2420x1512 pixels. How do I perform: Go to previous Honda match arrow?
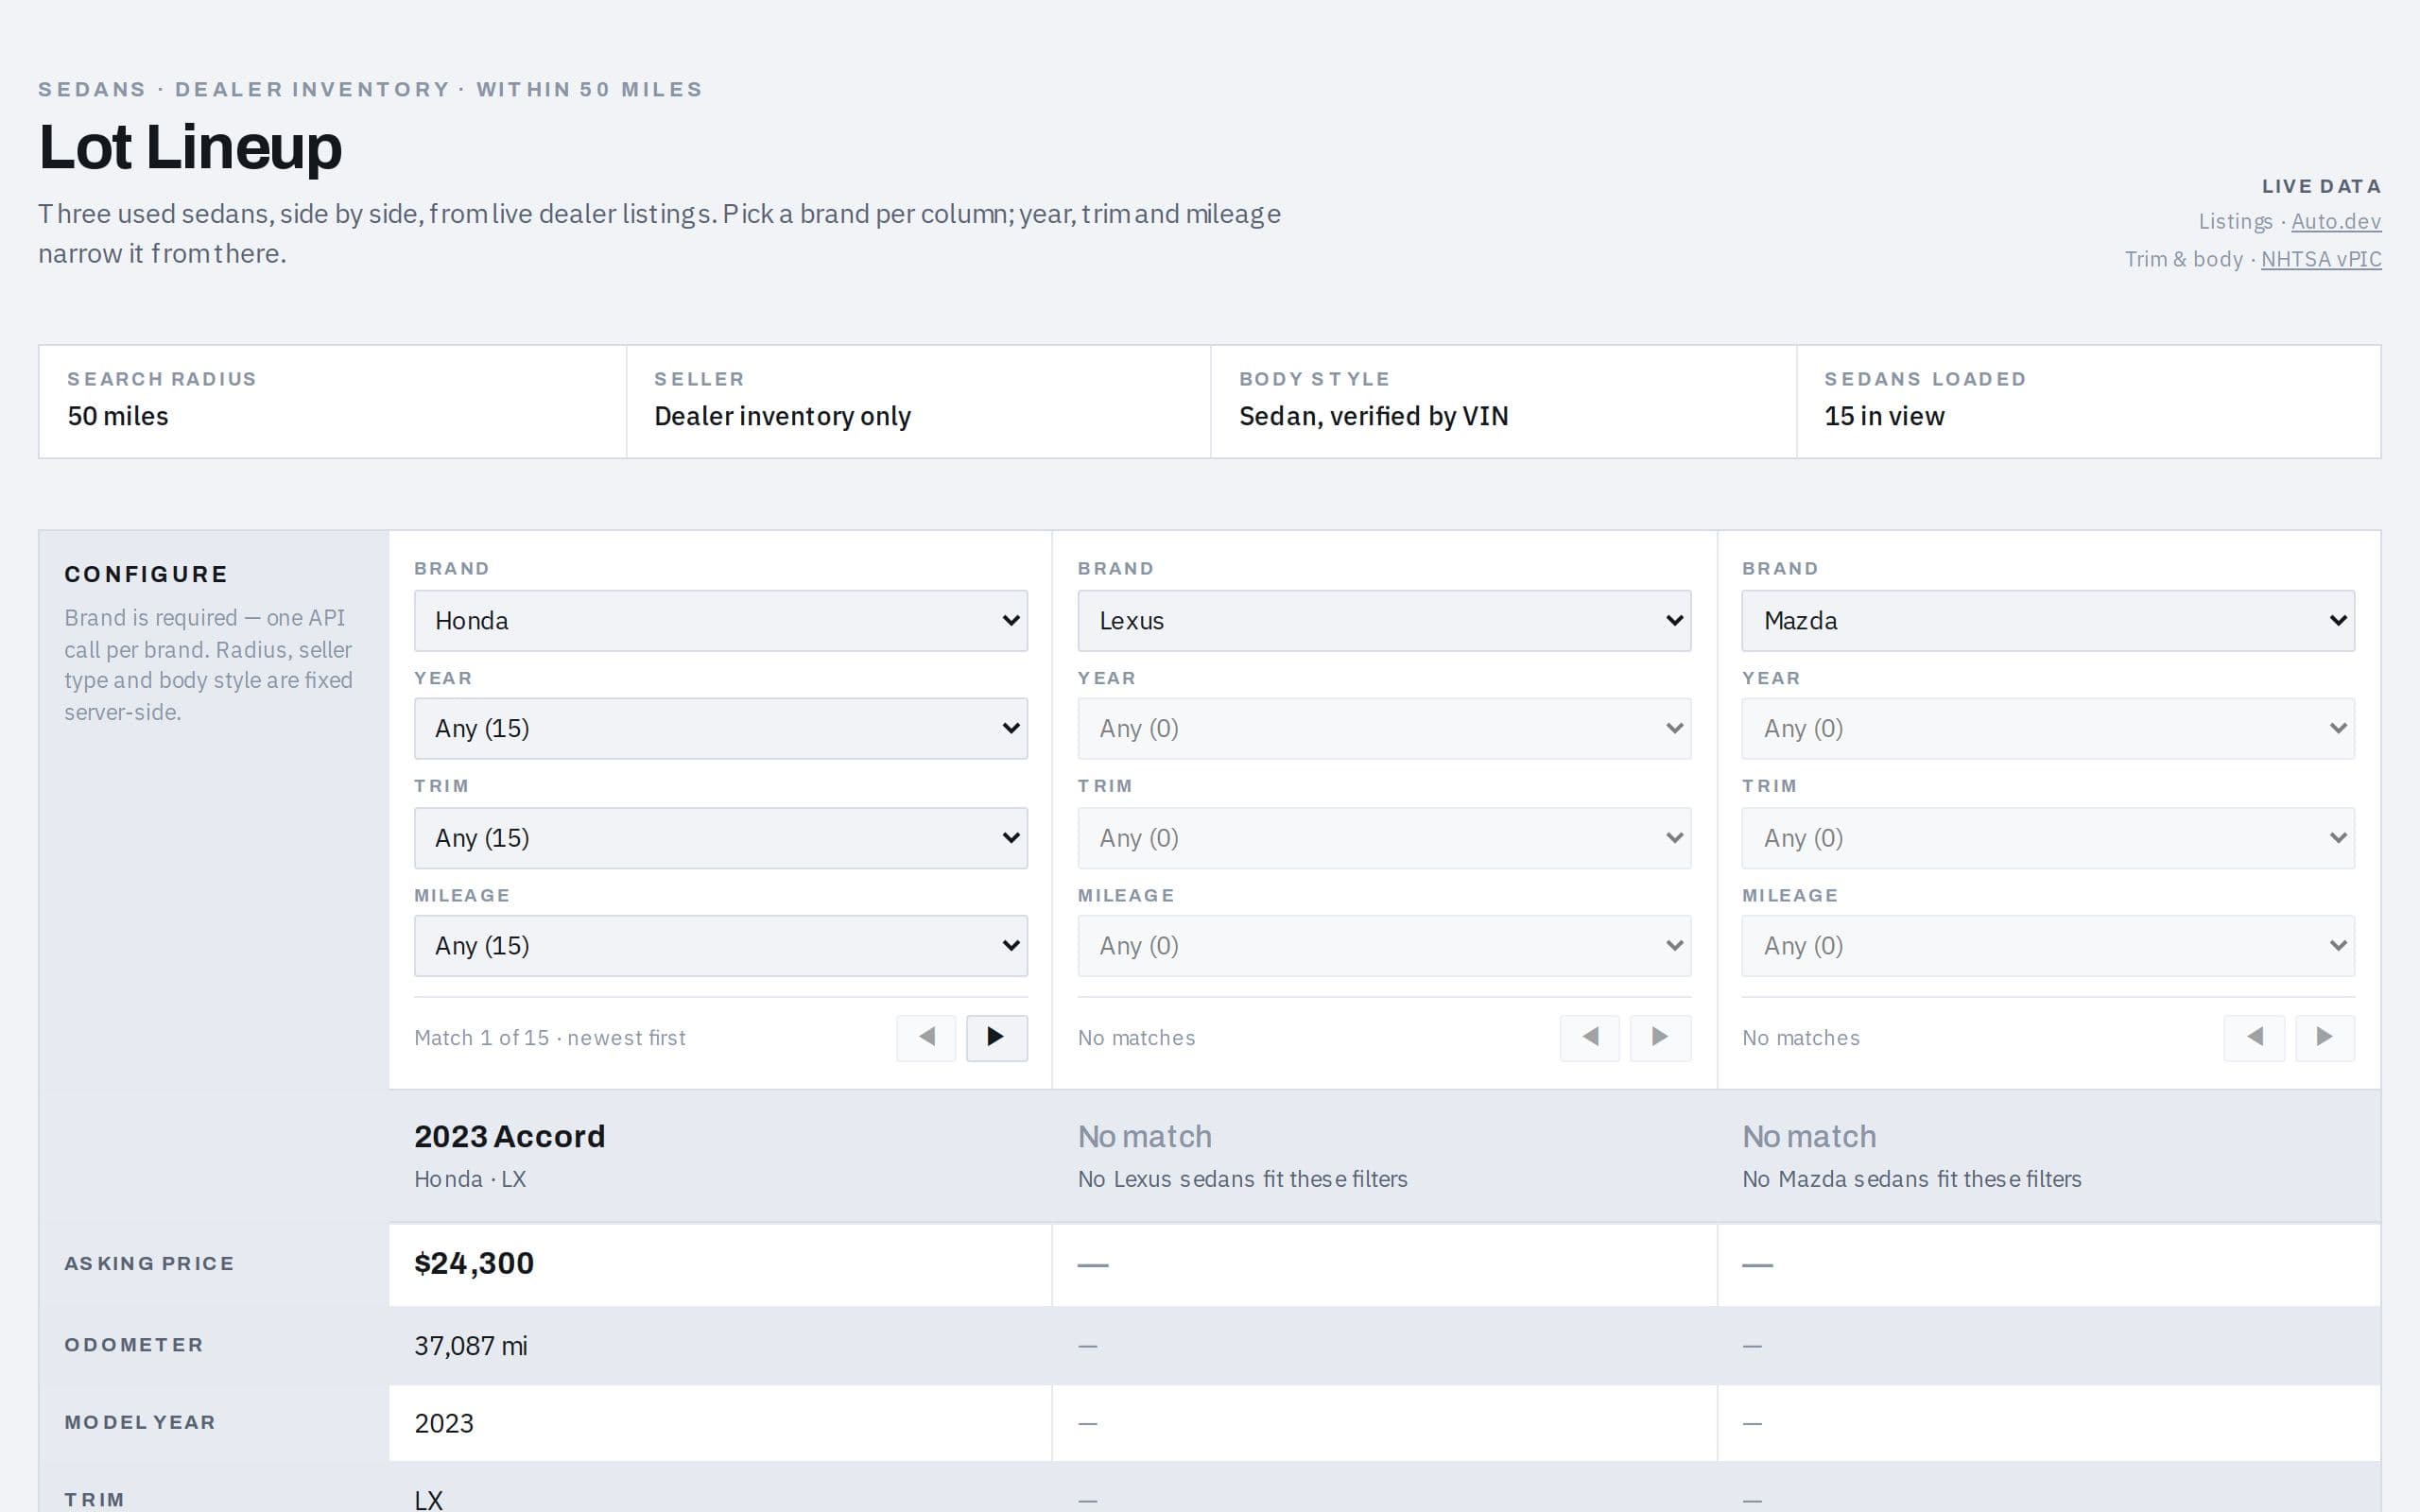(x=926, y=1037)
